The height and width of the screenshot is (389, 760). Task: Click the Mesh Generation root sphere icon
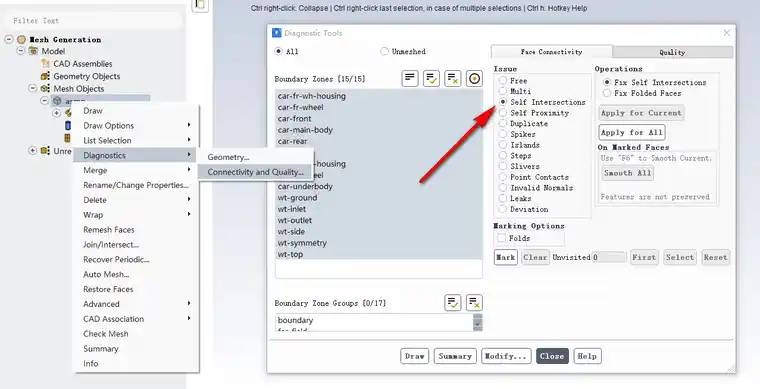pos(21,40)
